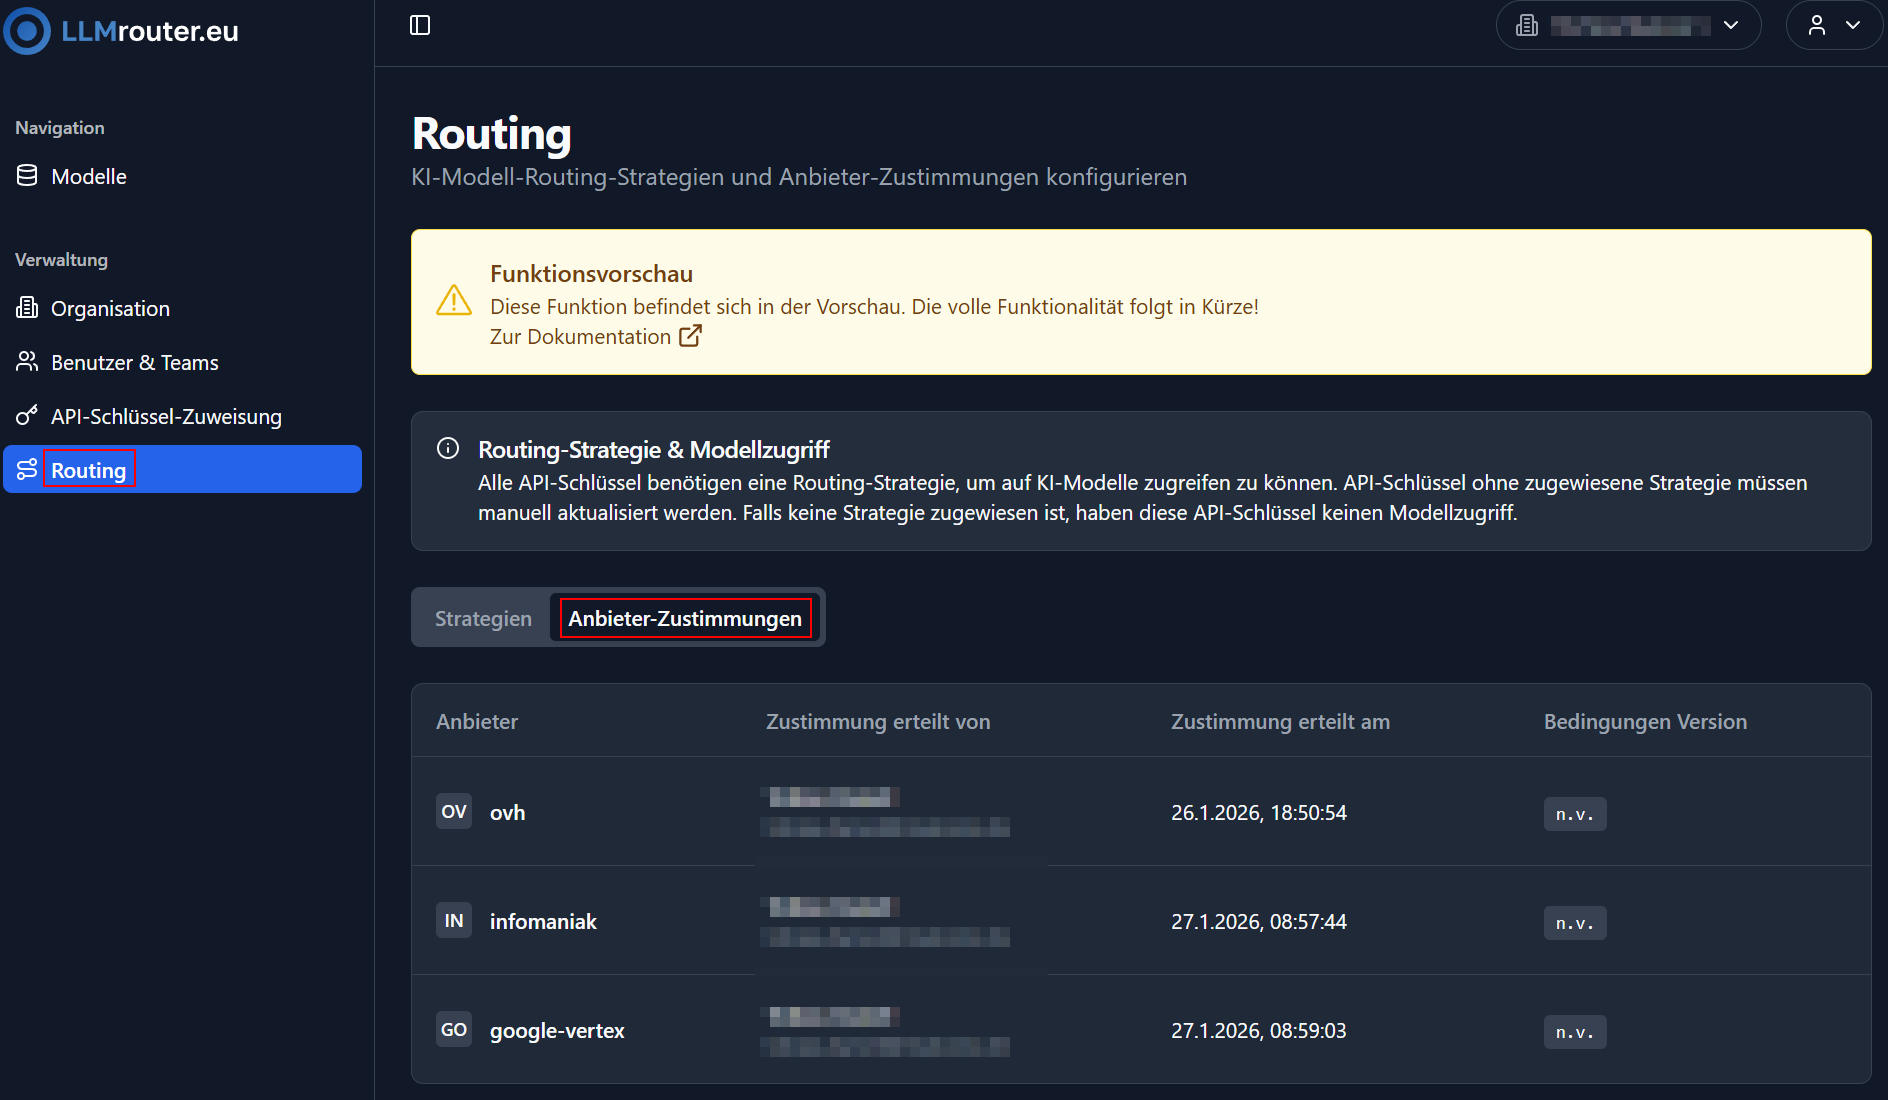
Task: Click the Organisation building icon in sidebar
Action: pyautogui.click(x=27, y=308)
